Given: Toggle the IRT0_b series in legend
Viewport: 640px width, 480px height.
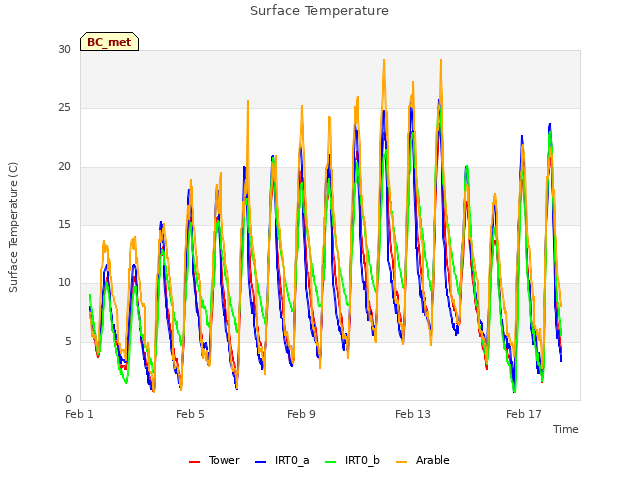Looking at the screenshot, I should (362, 460).
